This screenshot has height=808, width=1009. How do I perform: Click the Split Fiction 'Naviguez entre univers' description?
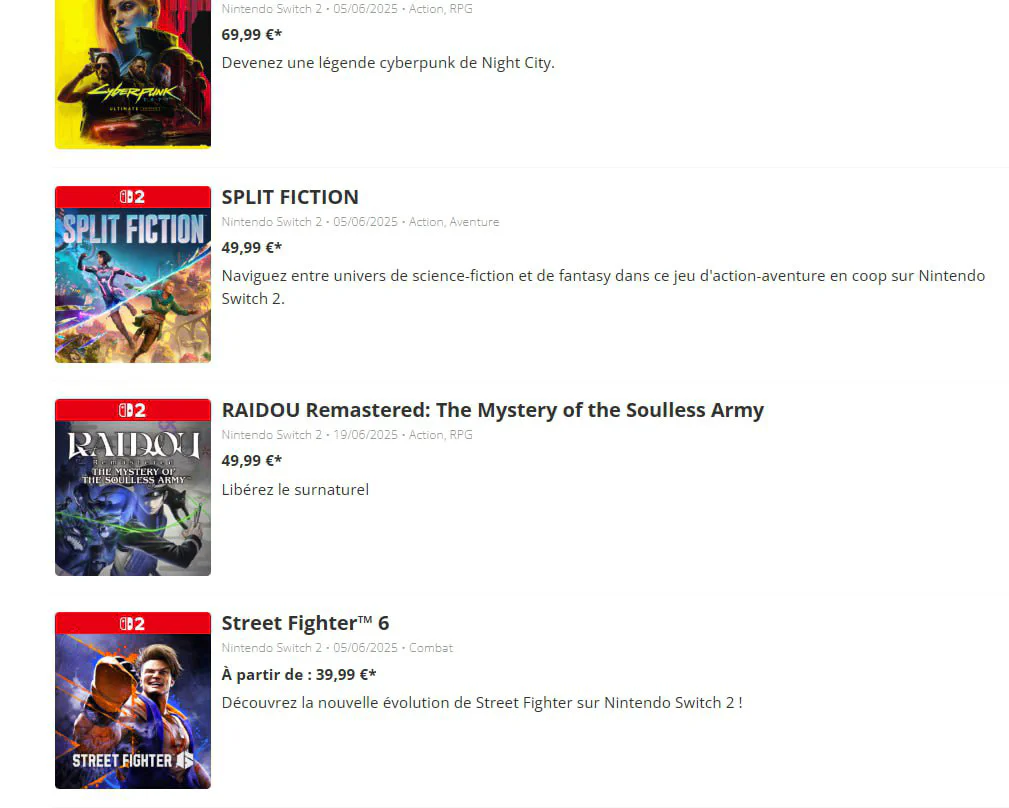click(x=602, y=276)
